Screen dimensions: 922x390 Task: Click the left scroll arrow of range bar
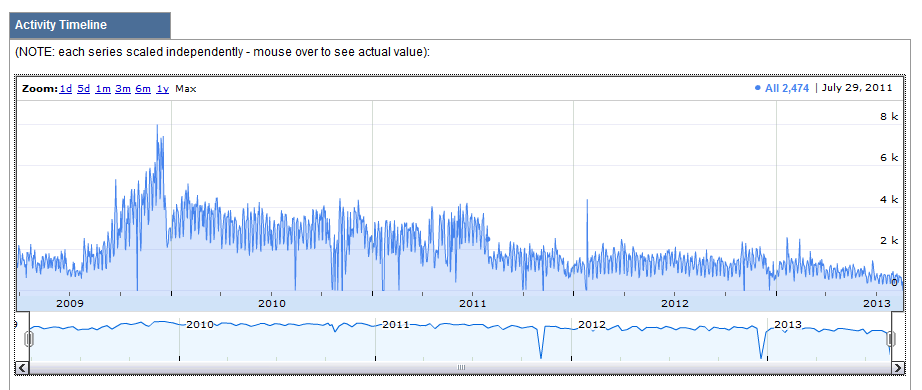point(21,368)
